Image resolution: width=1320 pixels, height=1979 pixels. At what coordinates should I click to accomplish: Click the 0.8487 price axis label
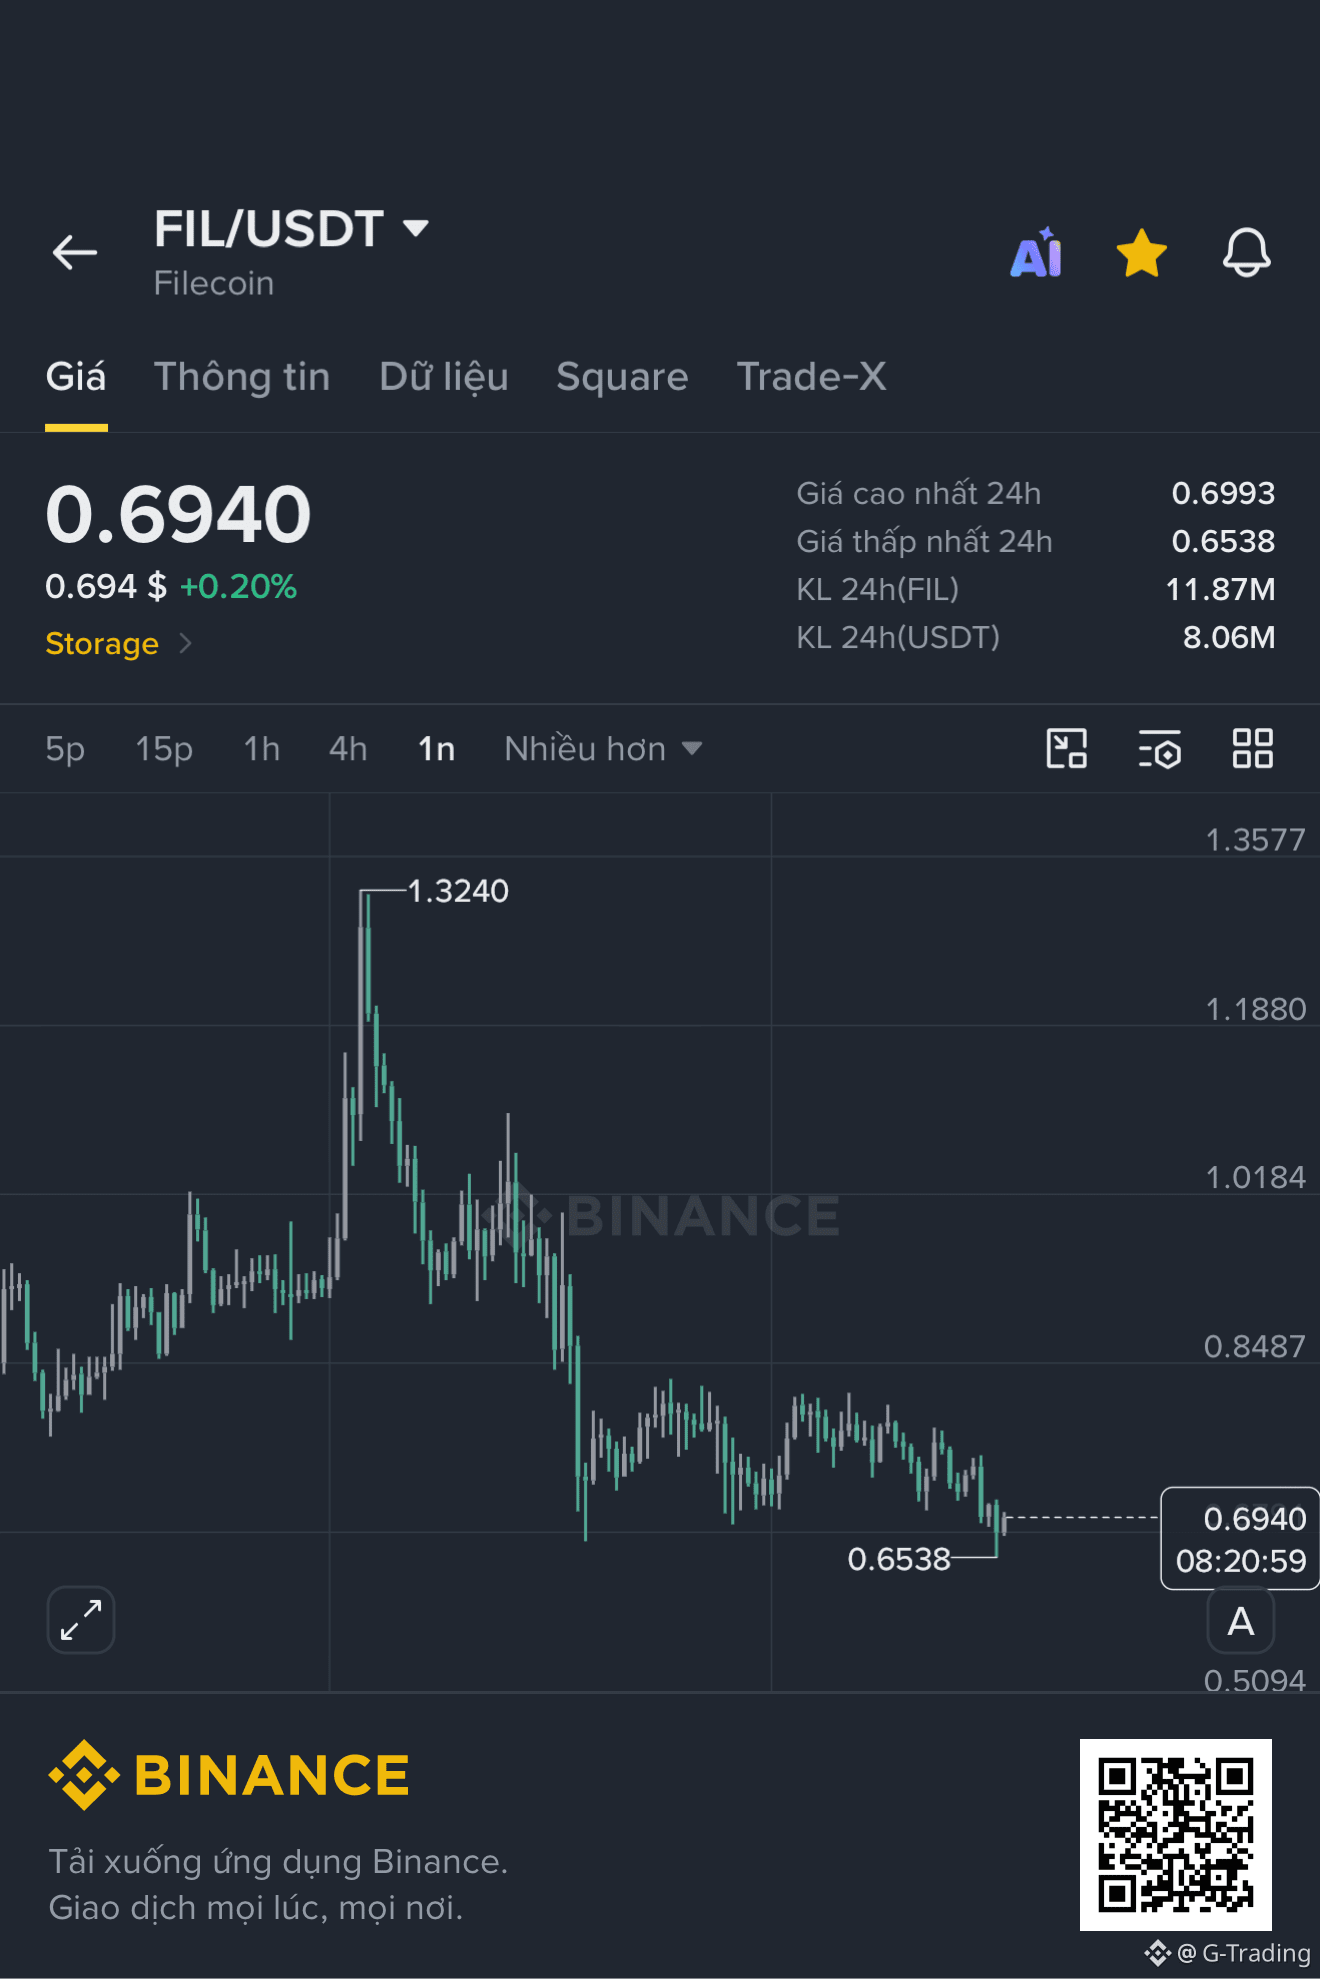[x=1255, y=1346]
